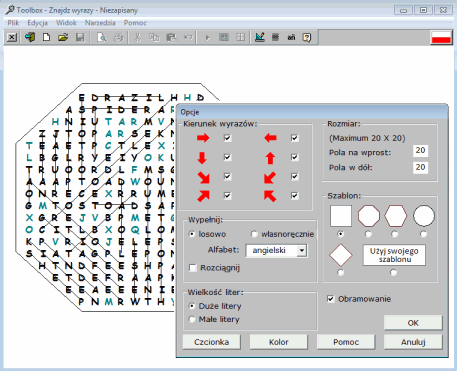This screenshot has height=371, width=457.
Task: Click the grey panel icon after play
Action: [224, 37]
